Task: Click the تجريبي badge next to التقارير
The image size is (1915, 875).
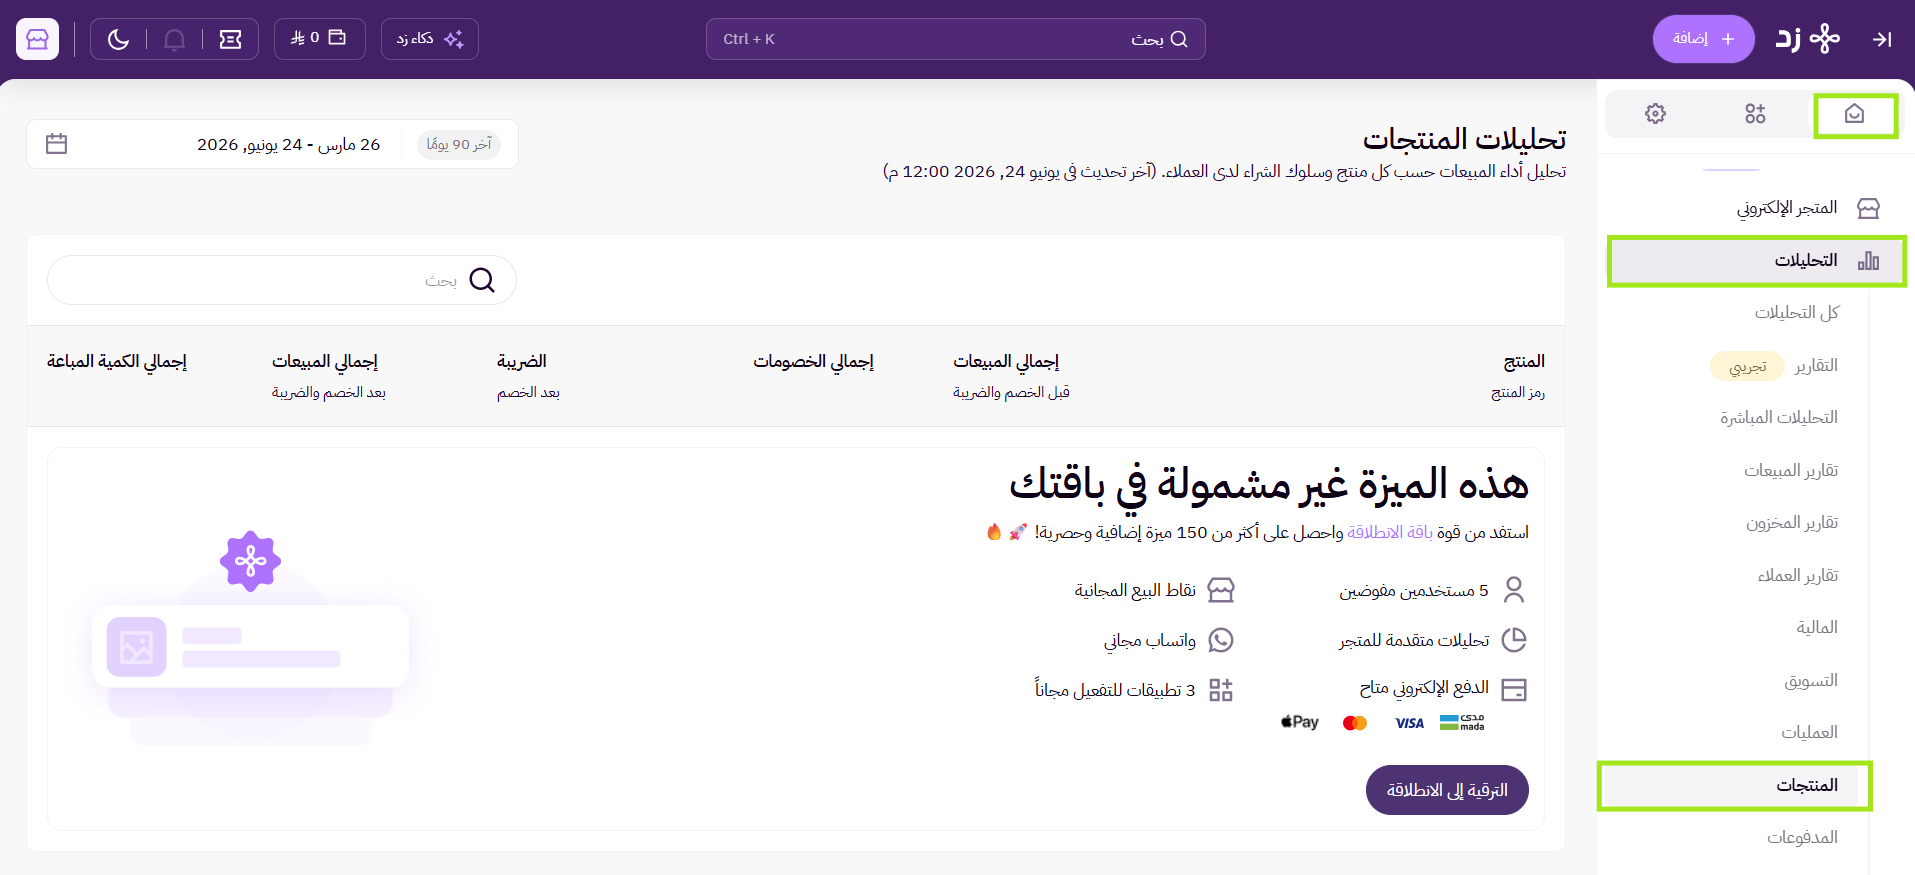Action: point(1747,366)
